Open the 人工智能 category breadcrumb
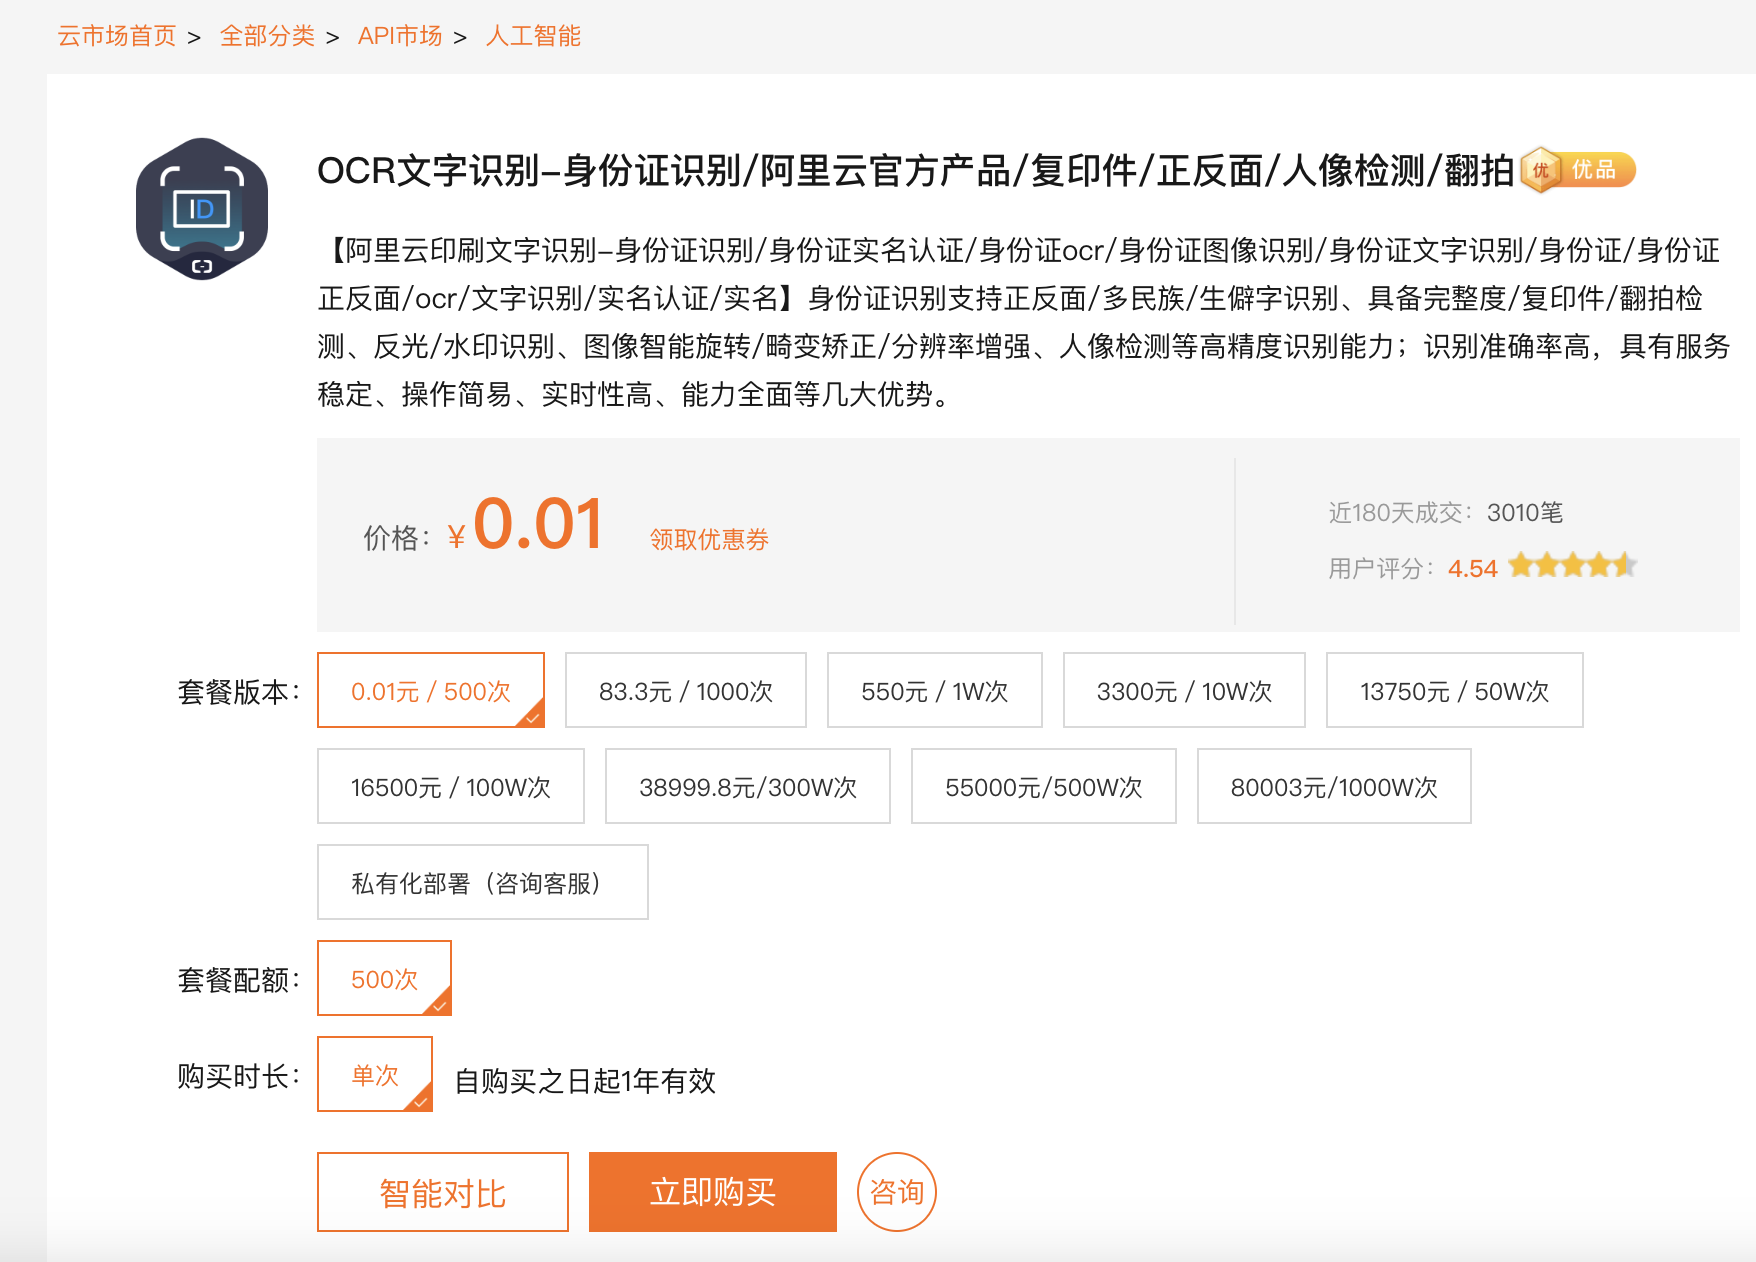Screen dimensions: 1756x1262 533,36
